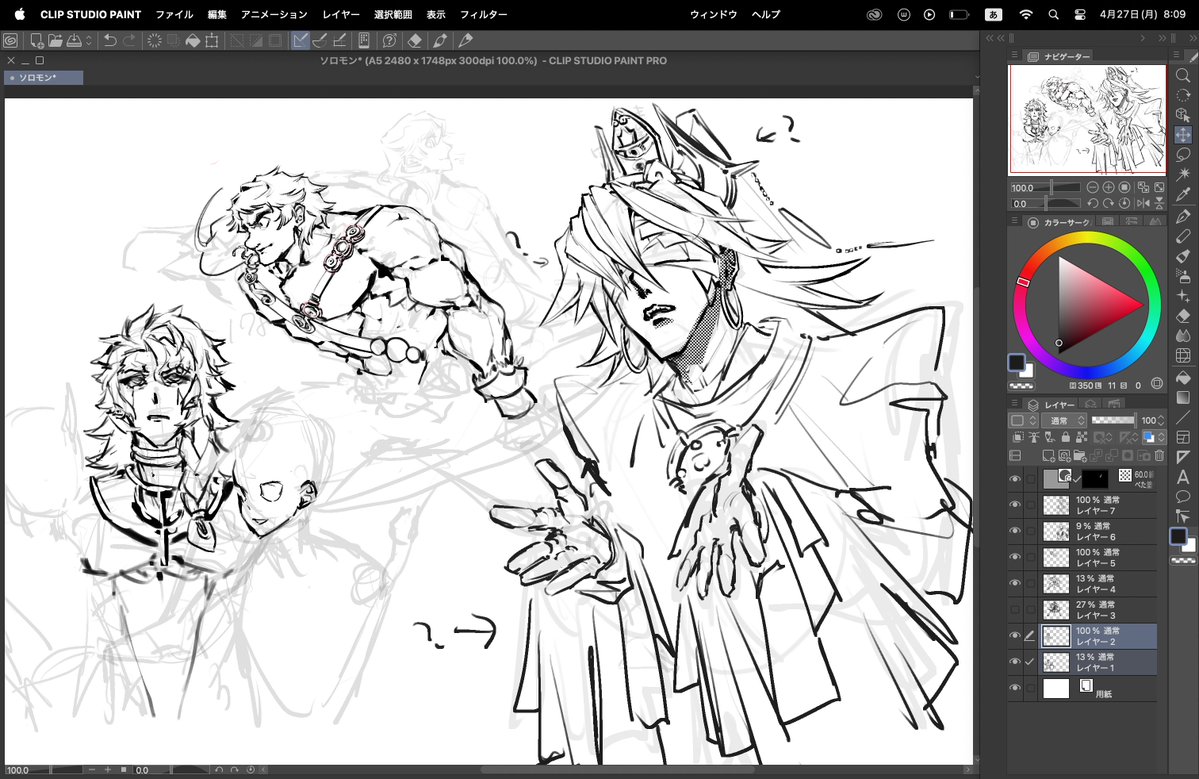
Task: Open the CLIP STUDIO support help icon
Action: (x=389, y=41)
